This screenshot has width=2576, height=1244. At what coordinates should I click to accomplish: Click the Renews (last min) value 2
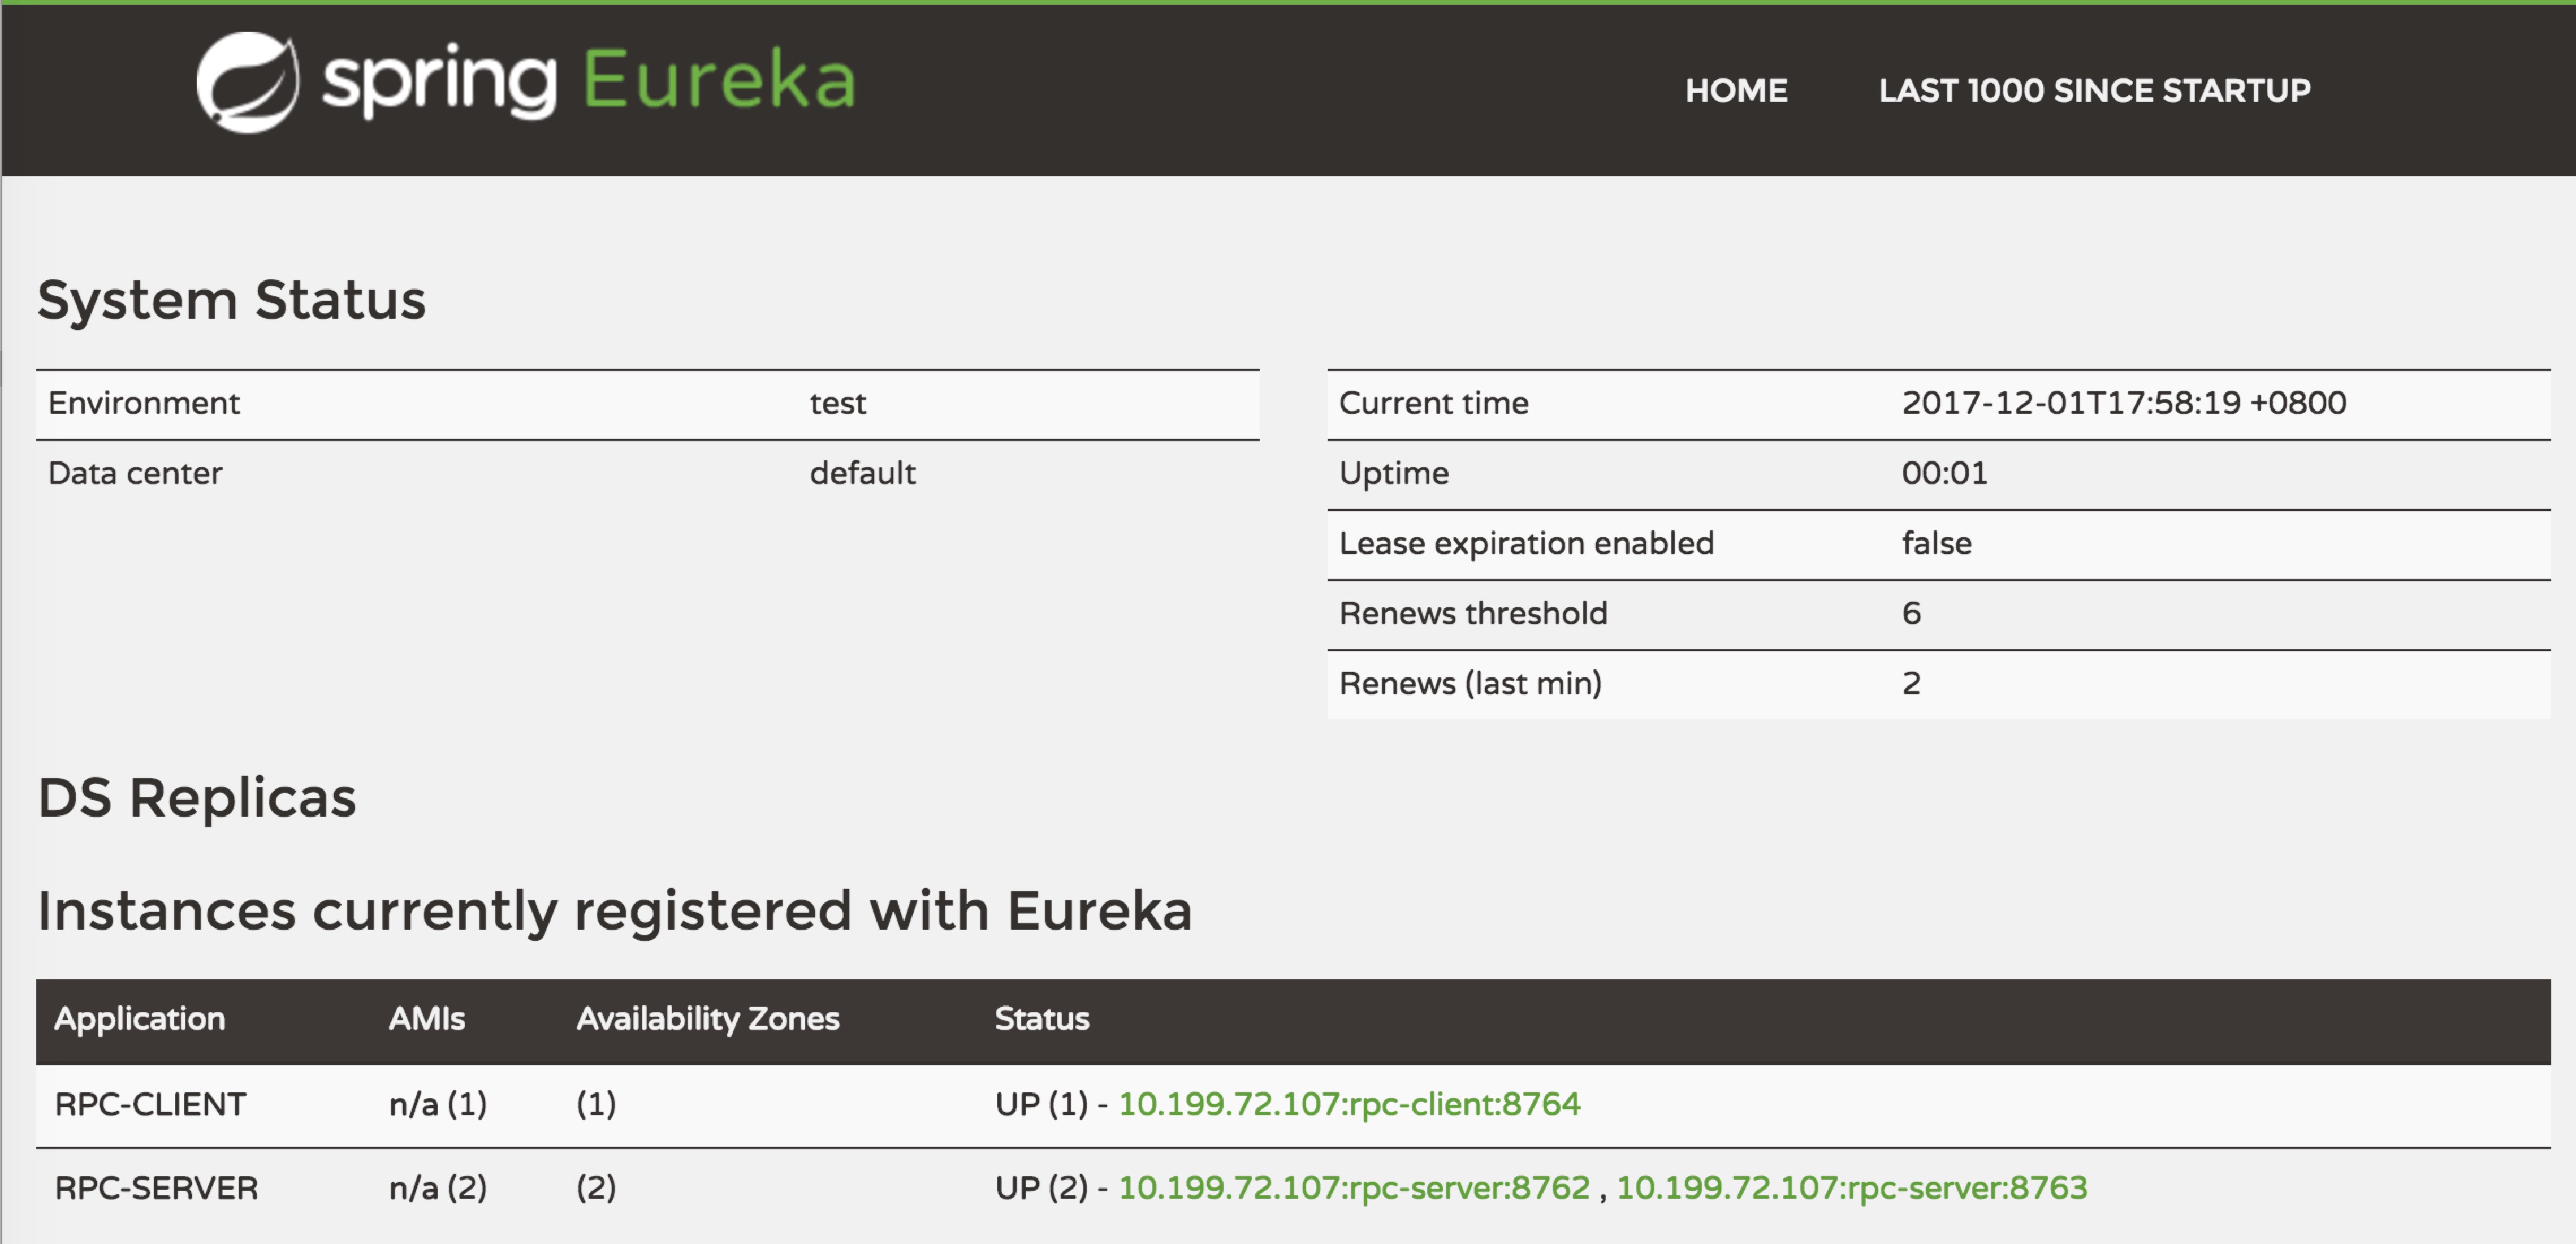tap(1911, 683)
